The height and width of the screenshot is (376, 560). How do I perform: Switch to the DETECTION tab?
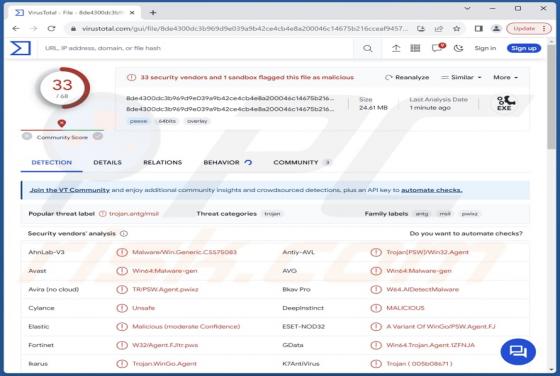tap(51, 162)
